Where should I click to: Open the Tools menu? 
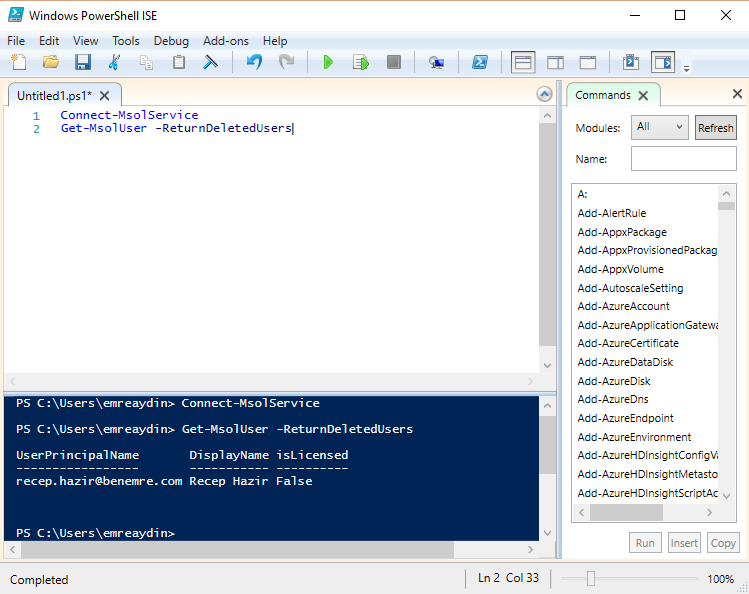(x=126, y=41)
